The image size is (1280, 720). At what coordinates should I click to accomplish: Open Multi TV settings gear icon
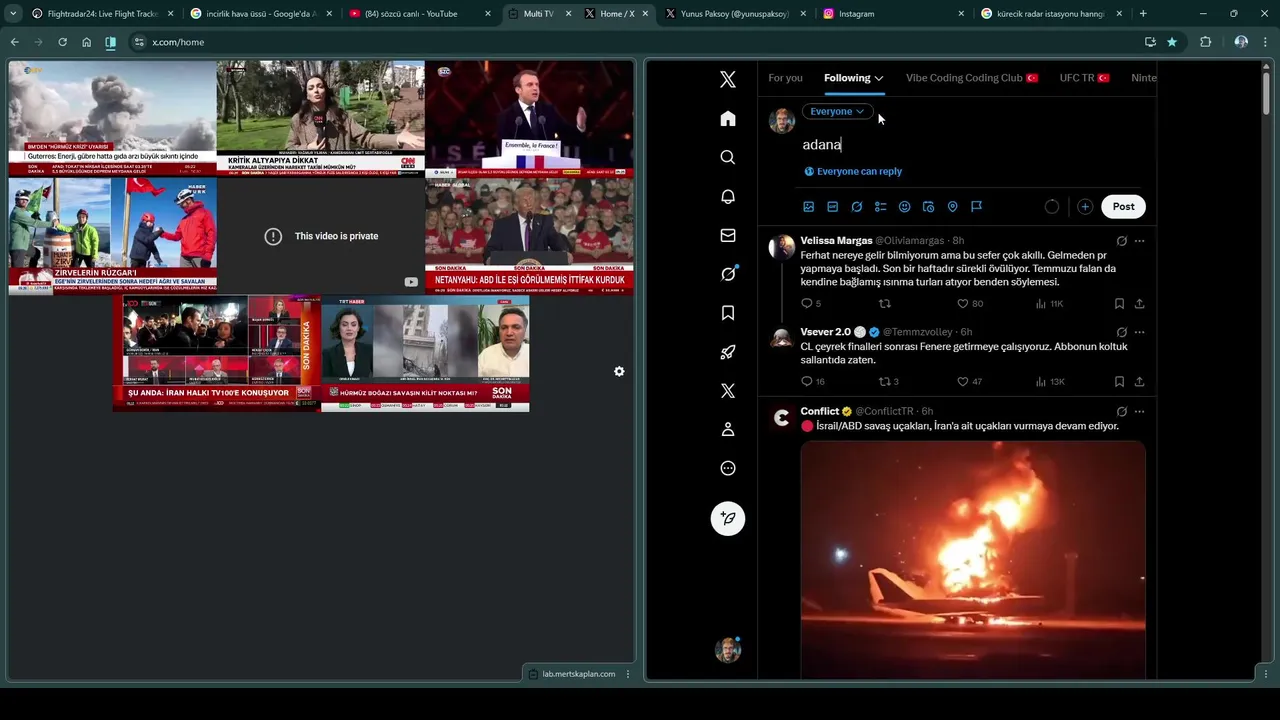tap(619, 372)
